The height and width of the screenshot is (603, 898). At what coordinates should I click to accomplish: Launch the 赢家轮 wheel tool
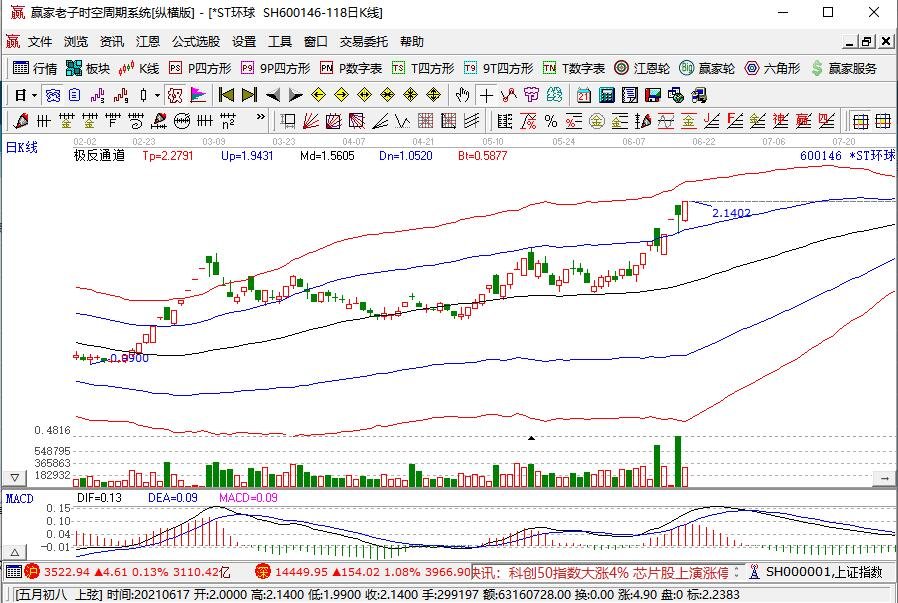pyautogui.click(x=707, y=69)
